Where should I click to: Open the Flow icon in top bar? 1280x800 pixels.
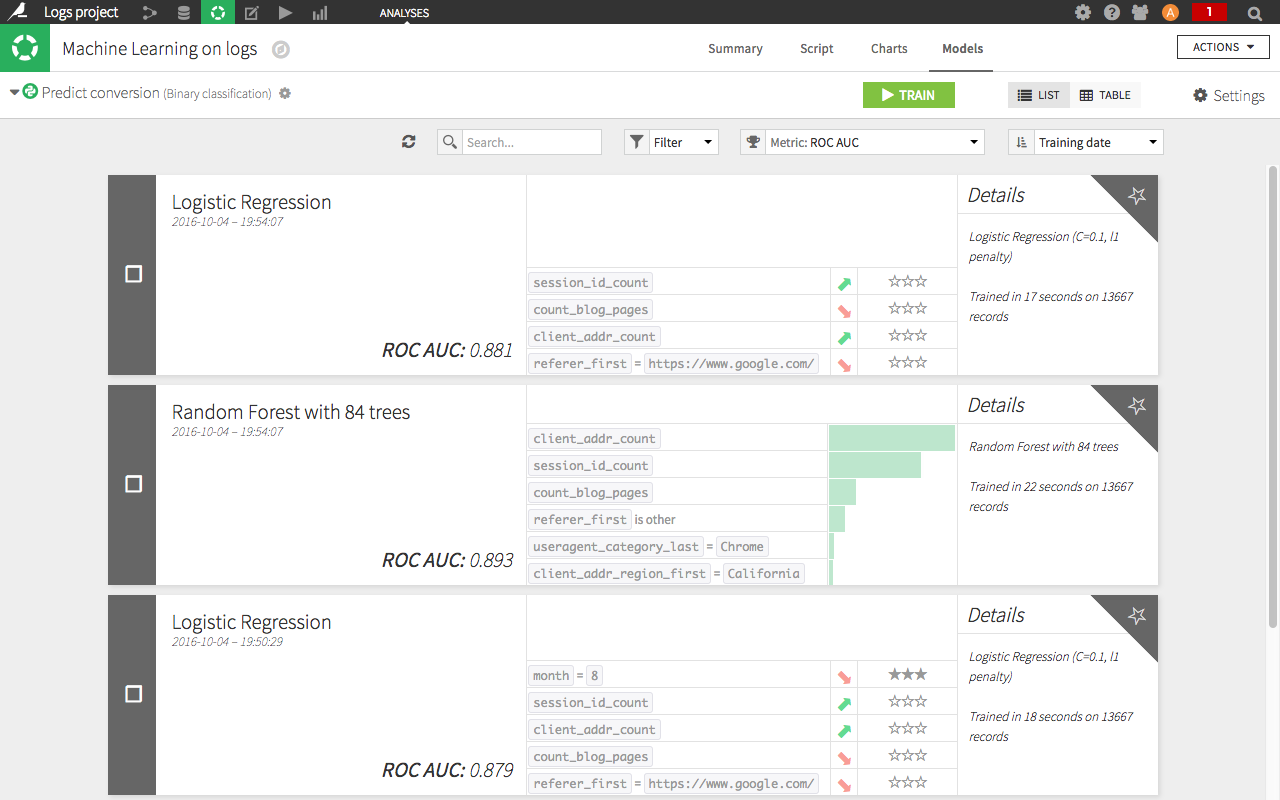pyautogui.click(x=149, y=13)
